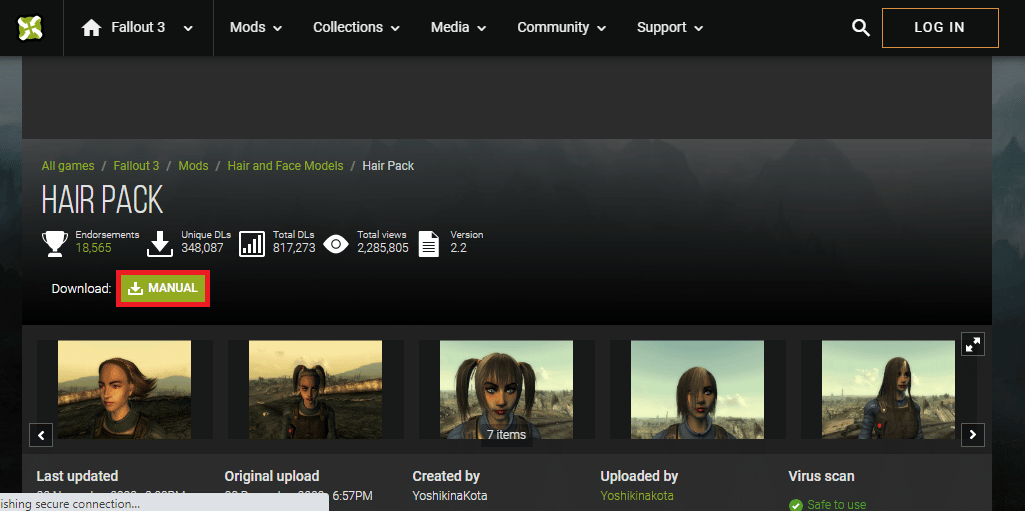This screenshot has width=1025, height=511.
Task: Go to Fallout 3 breadcrumb link
Action: pyautogui.click(x=136, y=166)
